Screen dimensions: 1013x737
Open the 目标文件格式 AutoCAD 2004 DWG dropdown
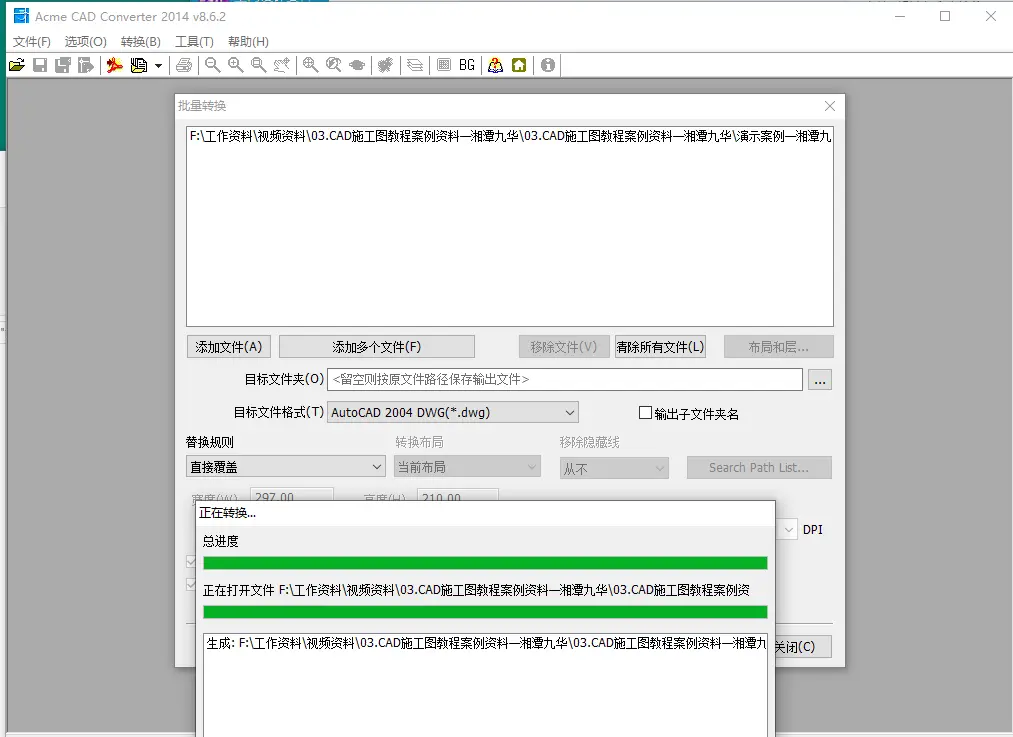coord(453,412)
